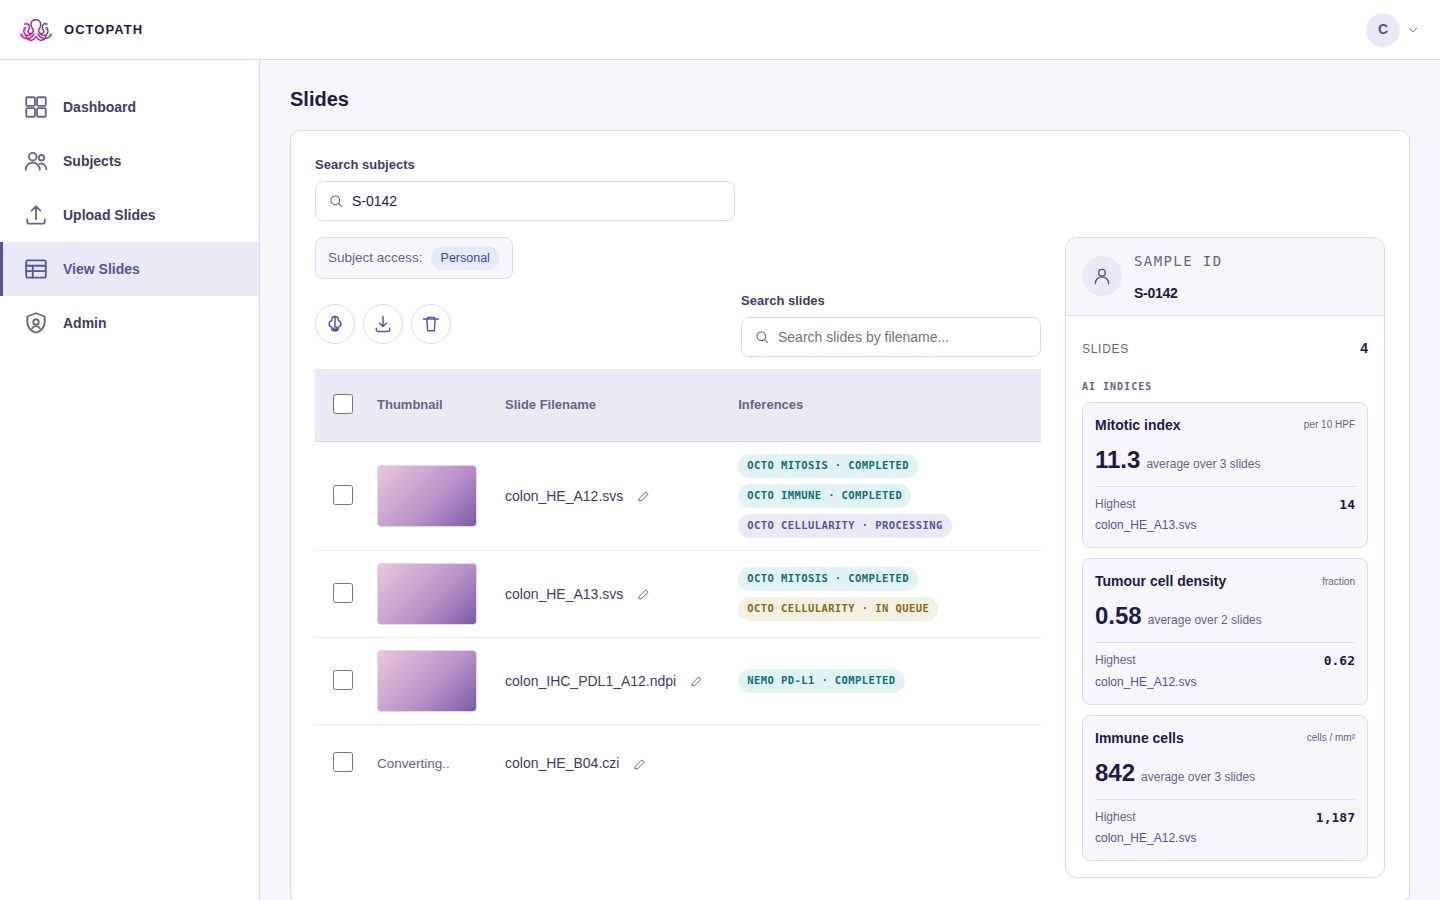Click the Slide Filename column header
1440x900 pixels.
tap(550, 404)
